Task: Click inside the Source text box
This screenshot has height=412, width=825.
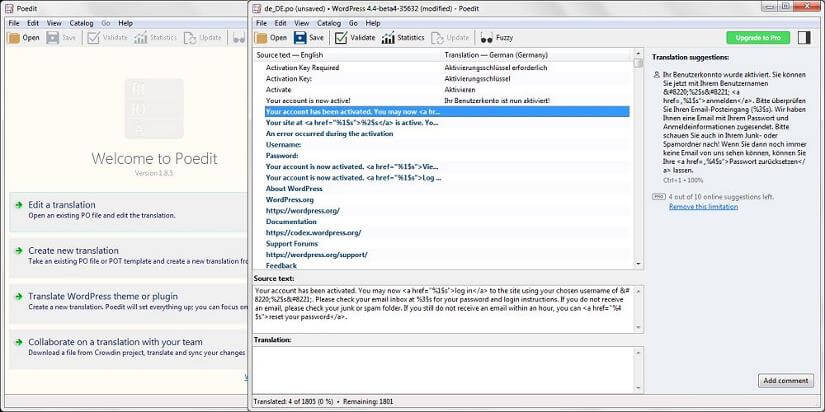Action: click(444, 309)
